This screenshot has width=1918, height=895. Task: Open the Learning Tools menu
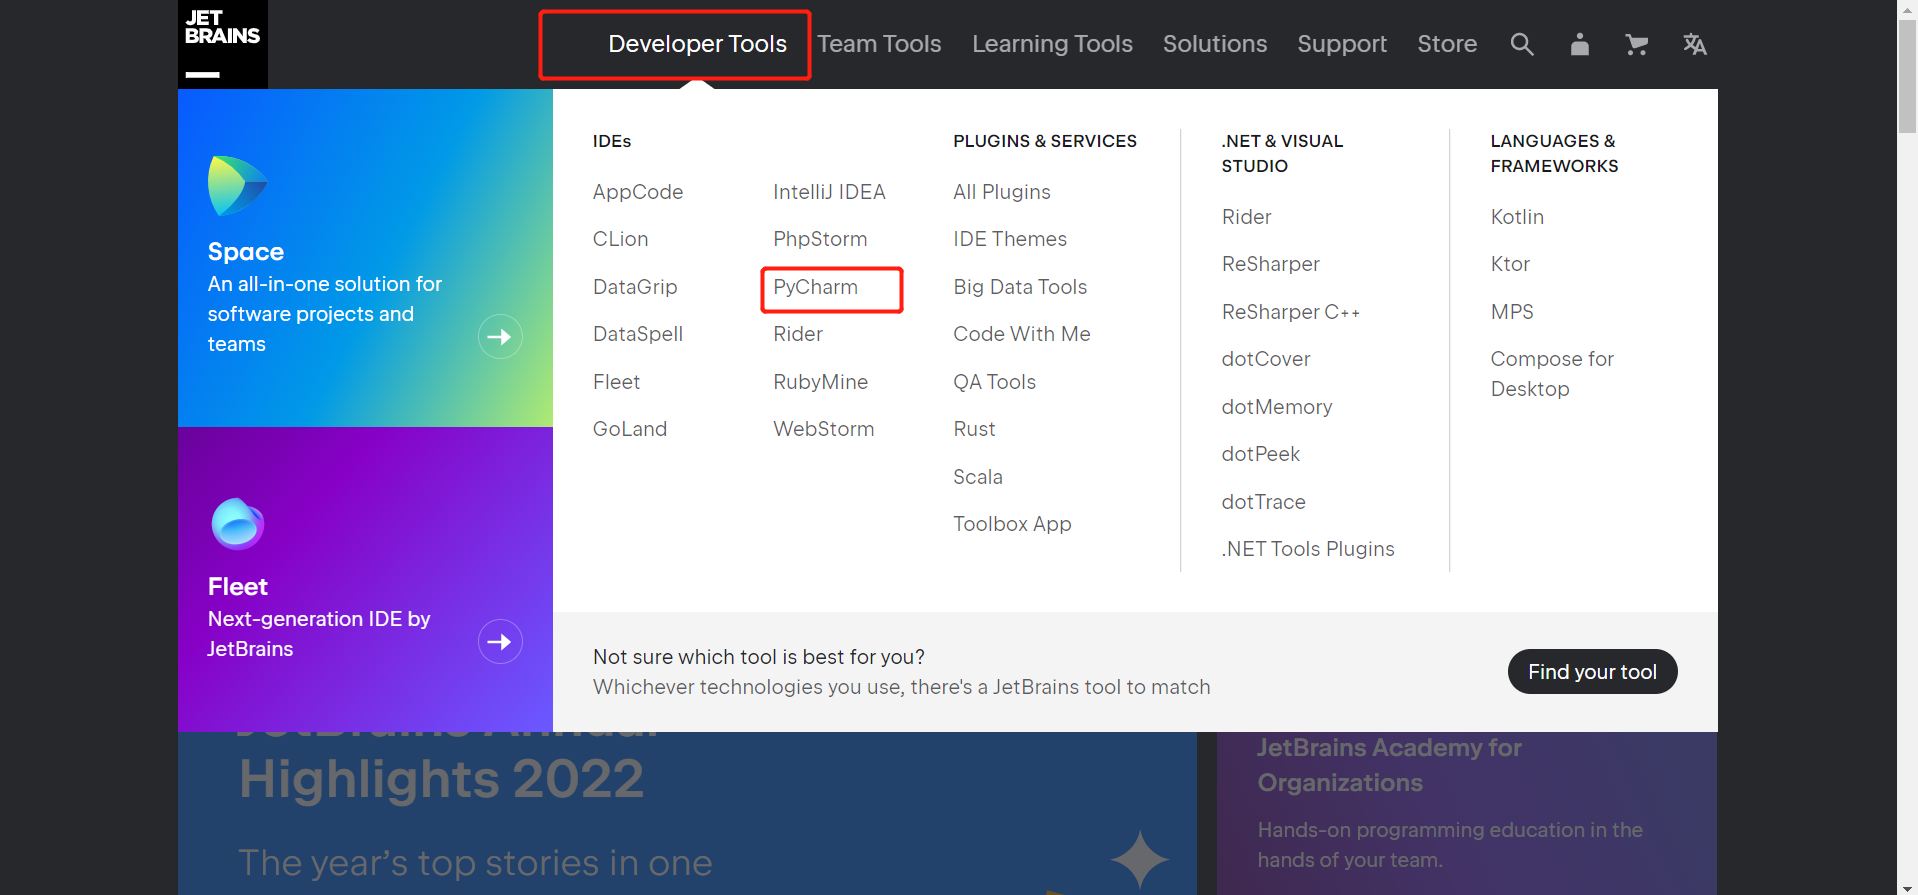click(x=1052, y=44)
